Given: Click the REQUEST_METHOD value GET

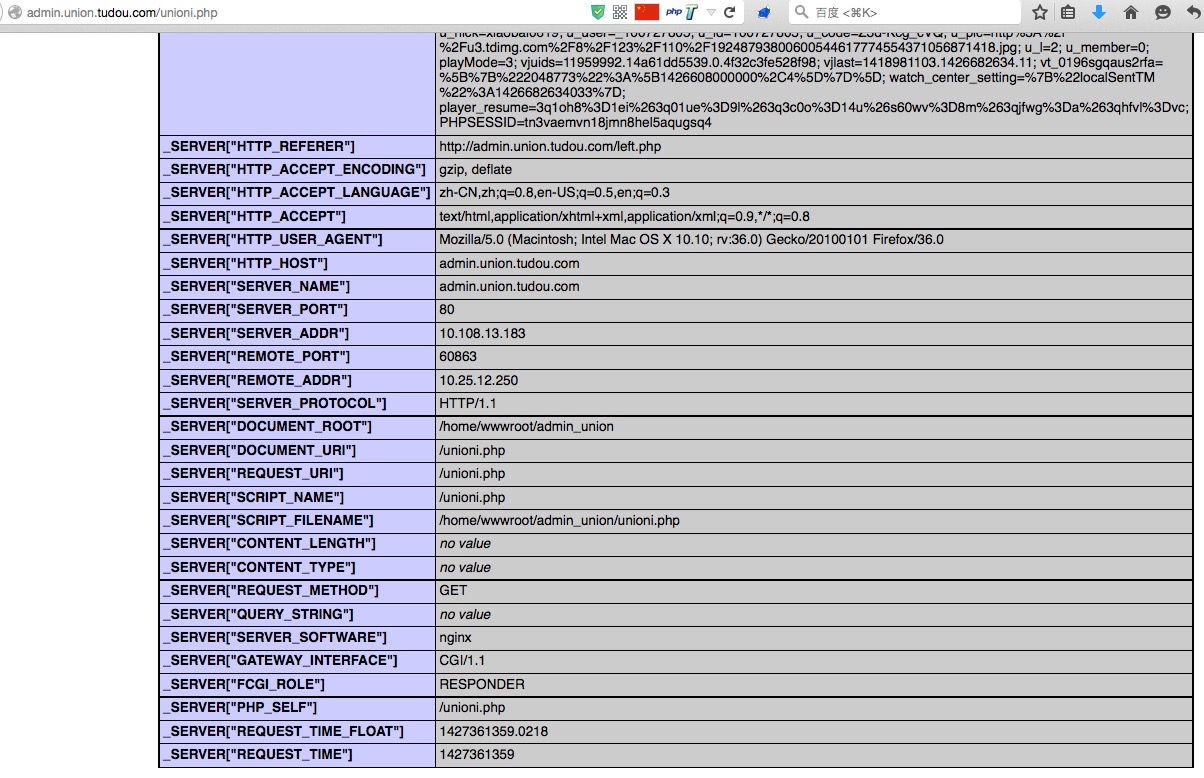Looking at the screenshot, I should click(453, 590).
